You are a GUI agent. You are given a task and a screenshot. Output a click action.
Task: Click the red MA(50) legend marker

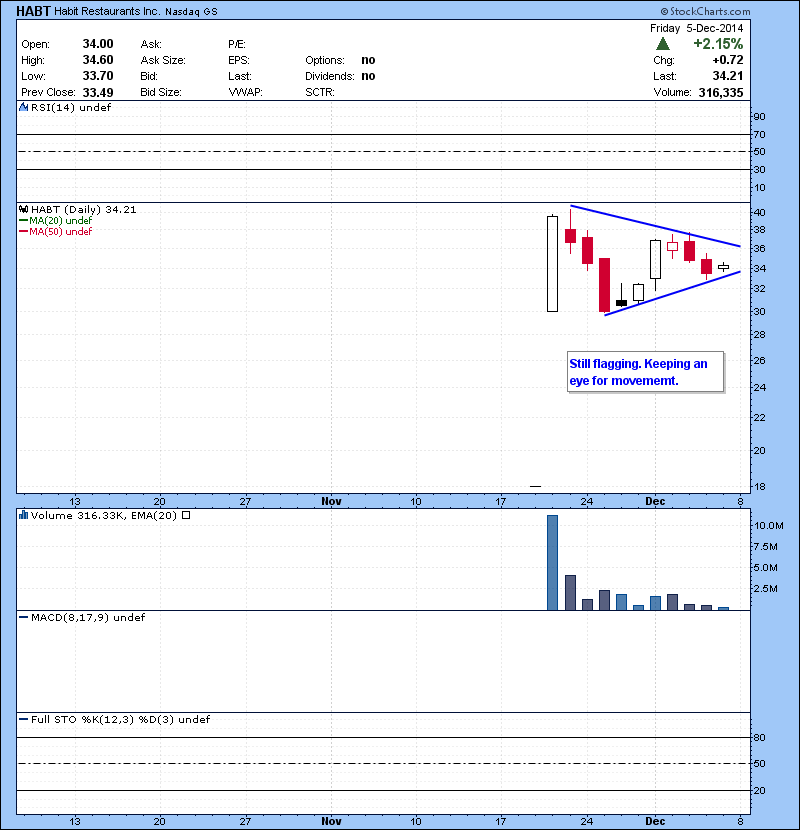(x=23, y=231)
